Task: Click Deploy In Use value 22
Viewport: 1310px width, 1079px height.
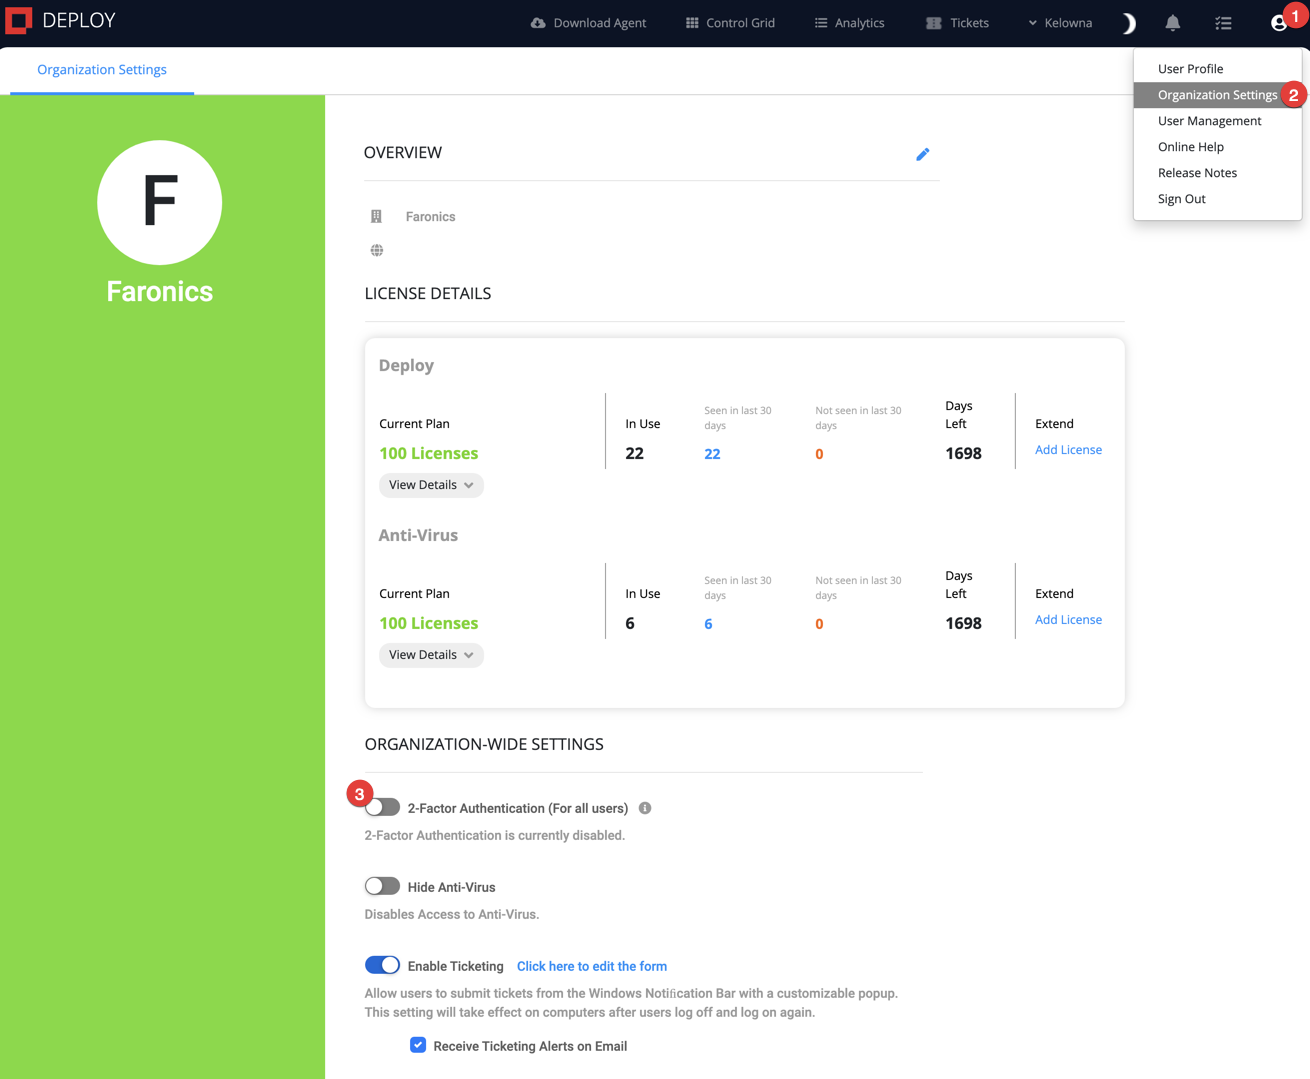Action: [x=634, y=453]
